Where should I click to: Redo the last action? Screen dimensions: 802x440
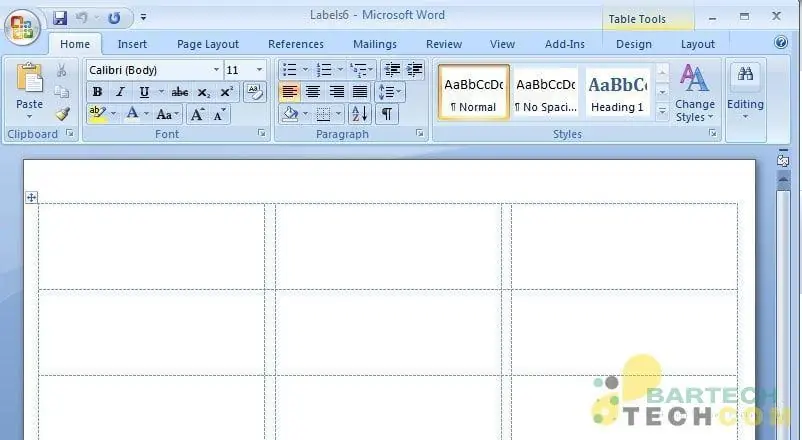tap(114, 18)
